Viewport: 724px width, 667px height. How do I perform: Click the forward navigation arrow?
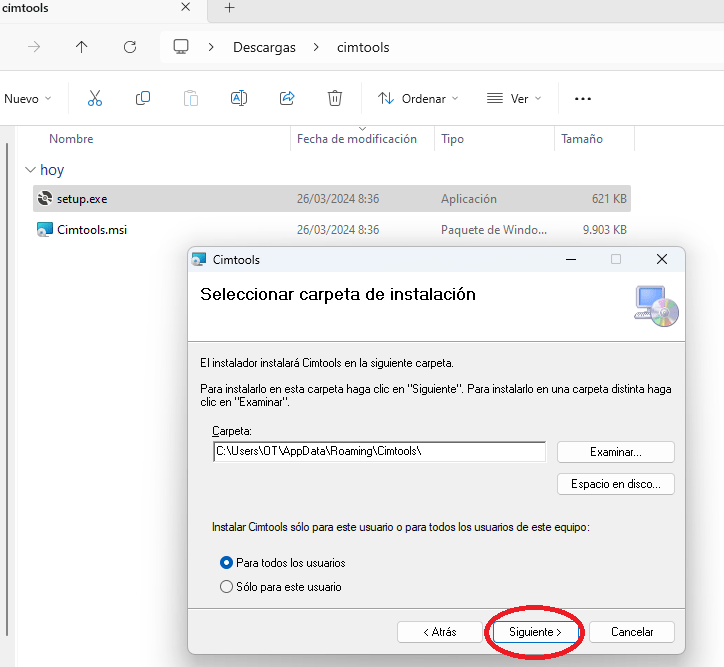click(x=34, y=47)
